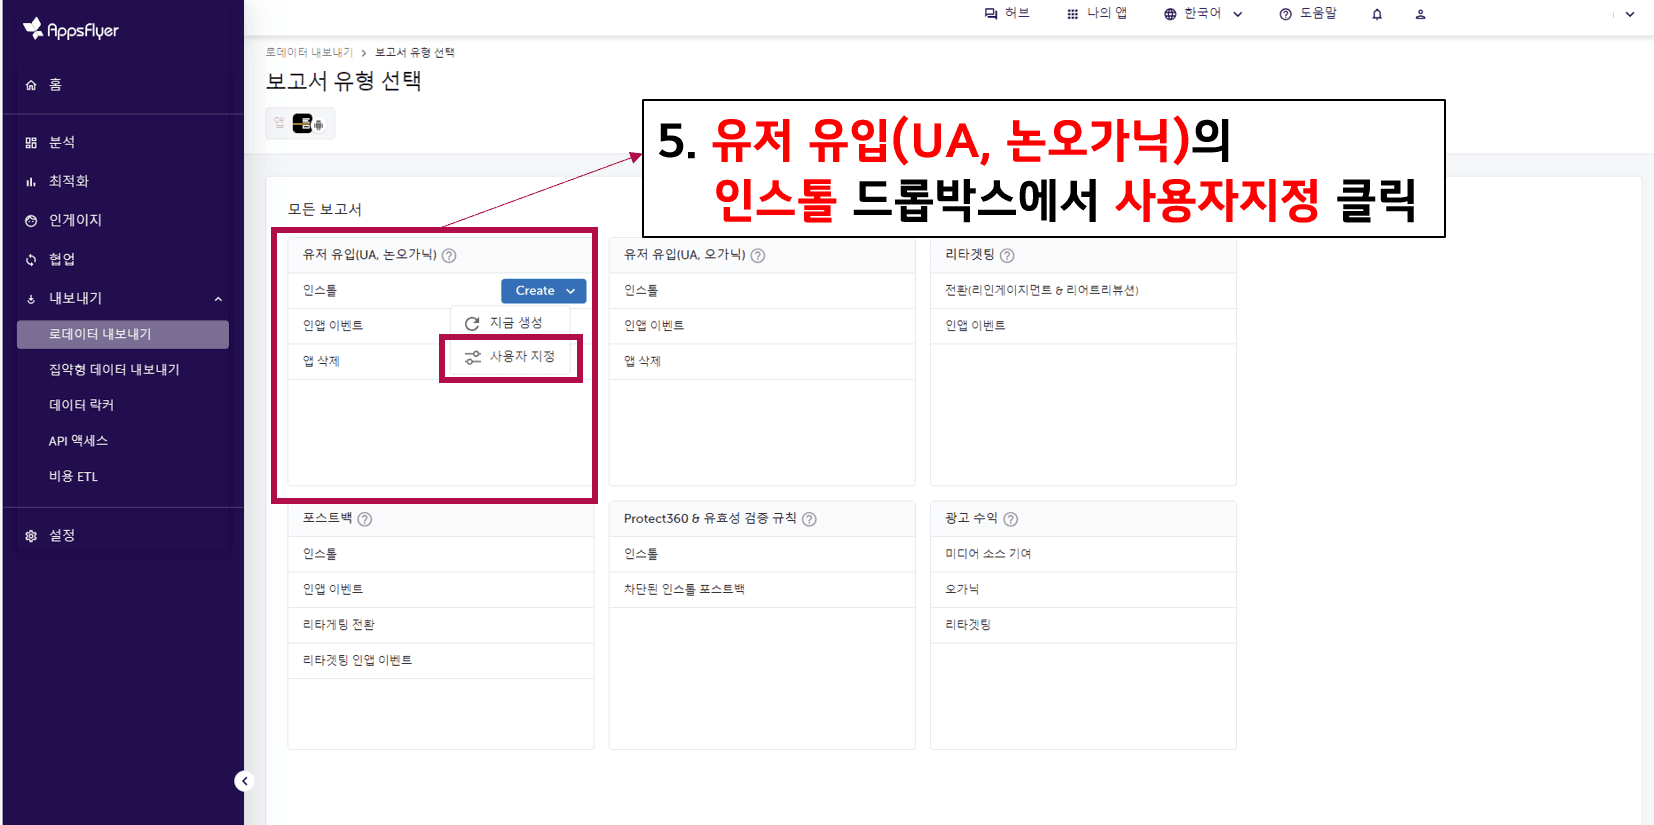Collapse the sidebar with the arrow button

(244, 781)
